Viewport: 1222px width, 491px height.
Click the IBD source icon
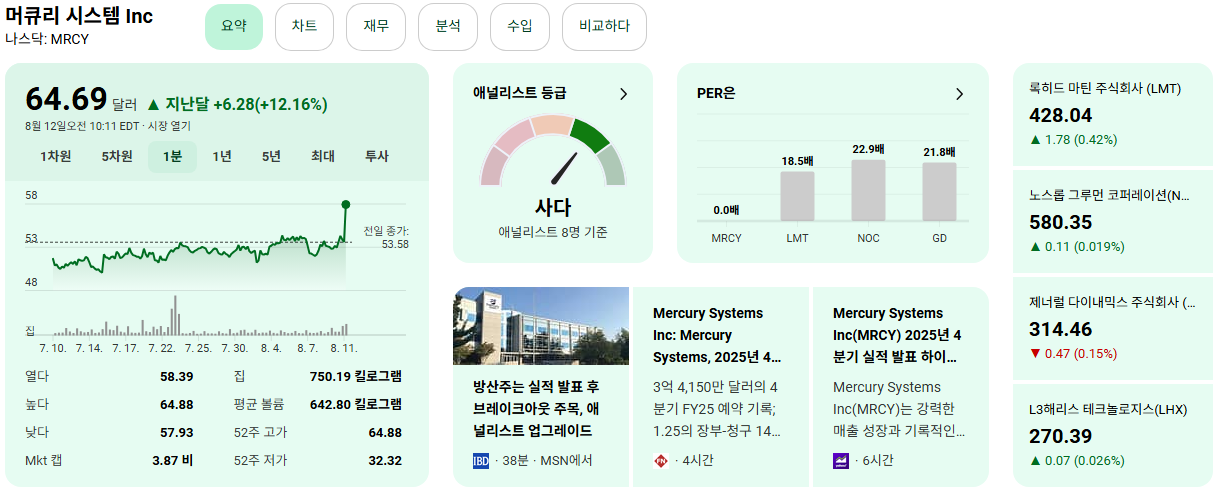[481, 460]
